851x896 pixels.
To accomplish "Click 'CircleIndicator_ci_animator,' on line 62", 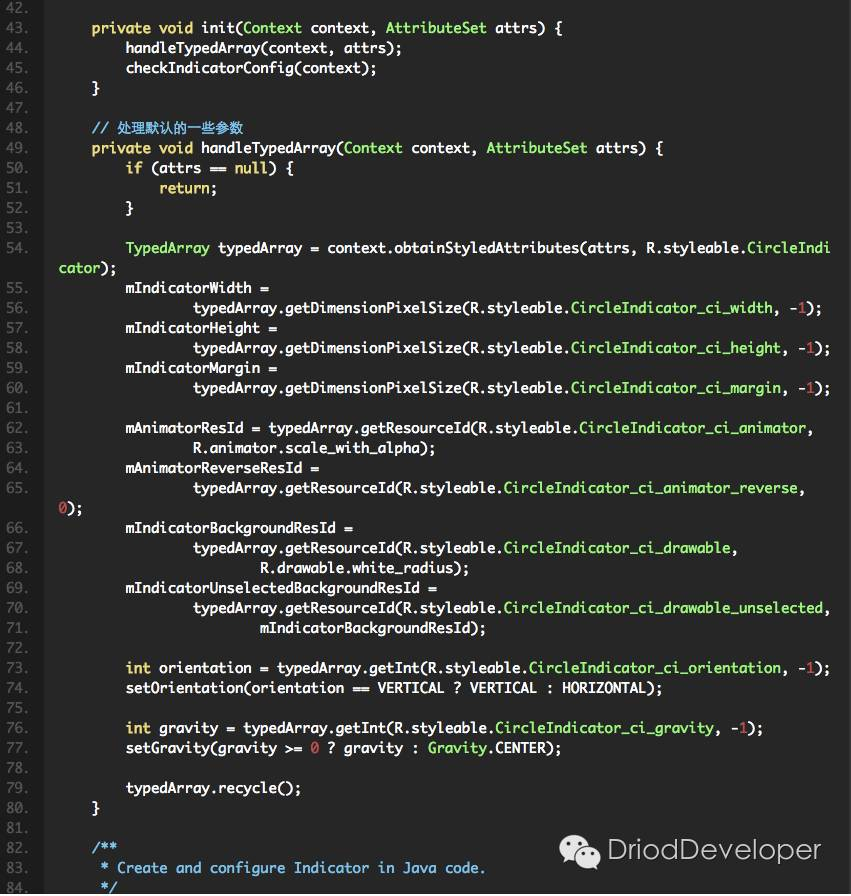I will [x=696, y=428].
